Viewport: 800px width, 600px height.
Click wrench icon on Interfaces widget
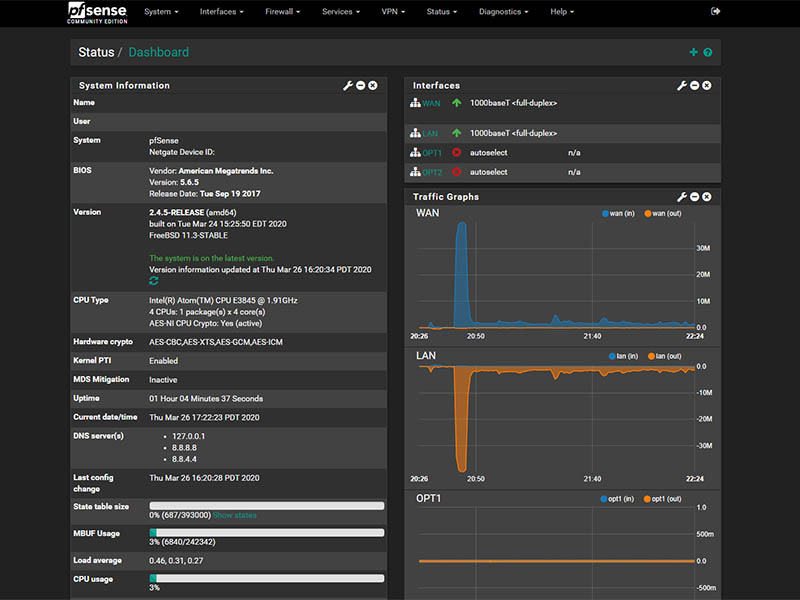tap(682, 86)
